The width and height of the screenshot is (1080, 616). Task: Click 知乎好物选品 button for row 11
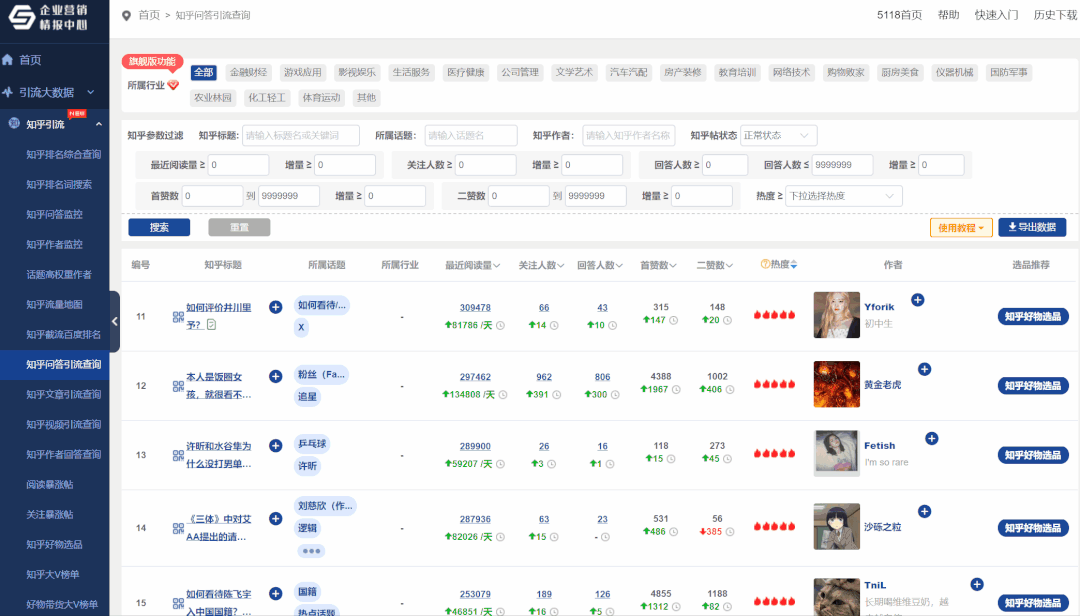click(1032, 316)
